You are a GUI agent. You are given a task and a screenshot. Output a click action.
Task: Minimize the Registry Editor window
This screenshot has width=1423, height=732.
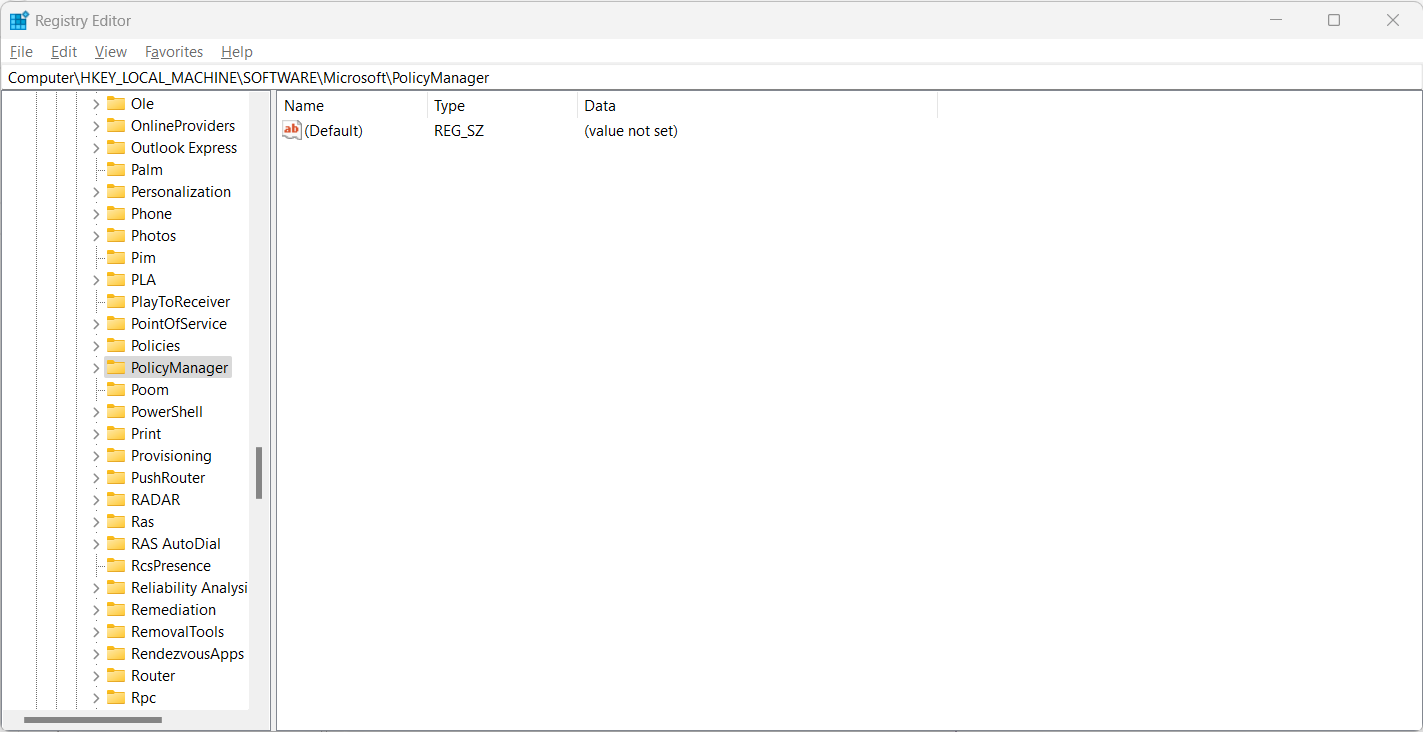(x=1276, y=20)
